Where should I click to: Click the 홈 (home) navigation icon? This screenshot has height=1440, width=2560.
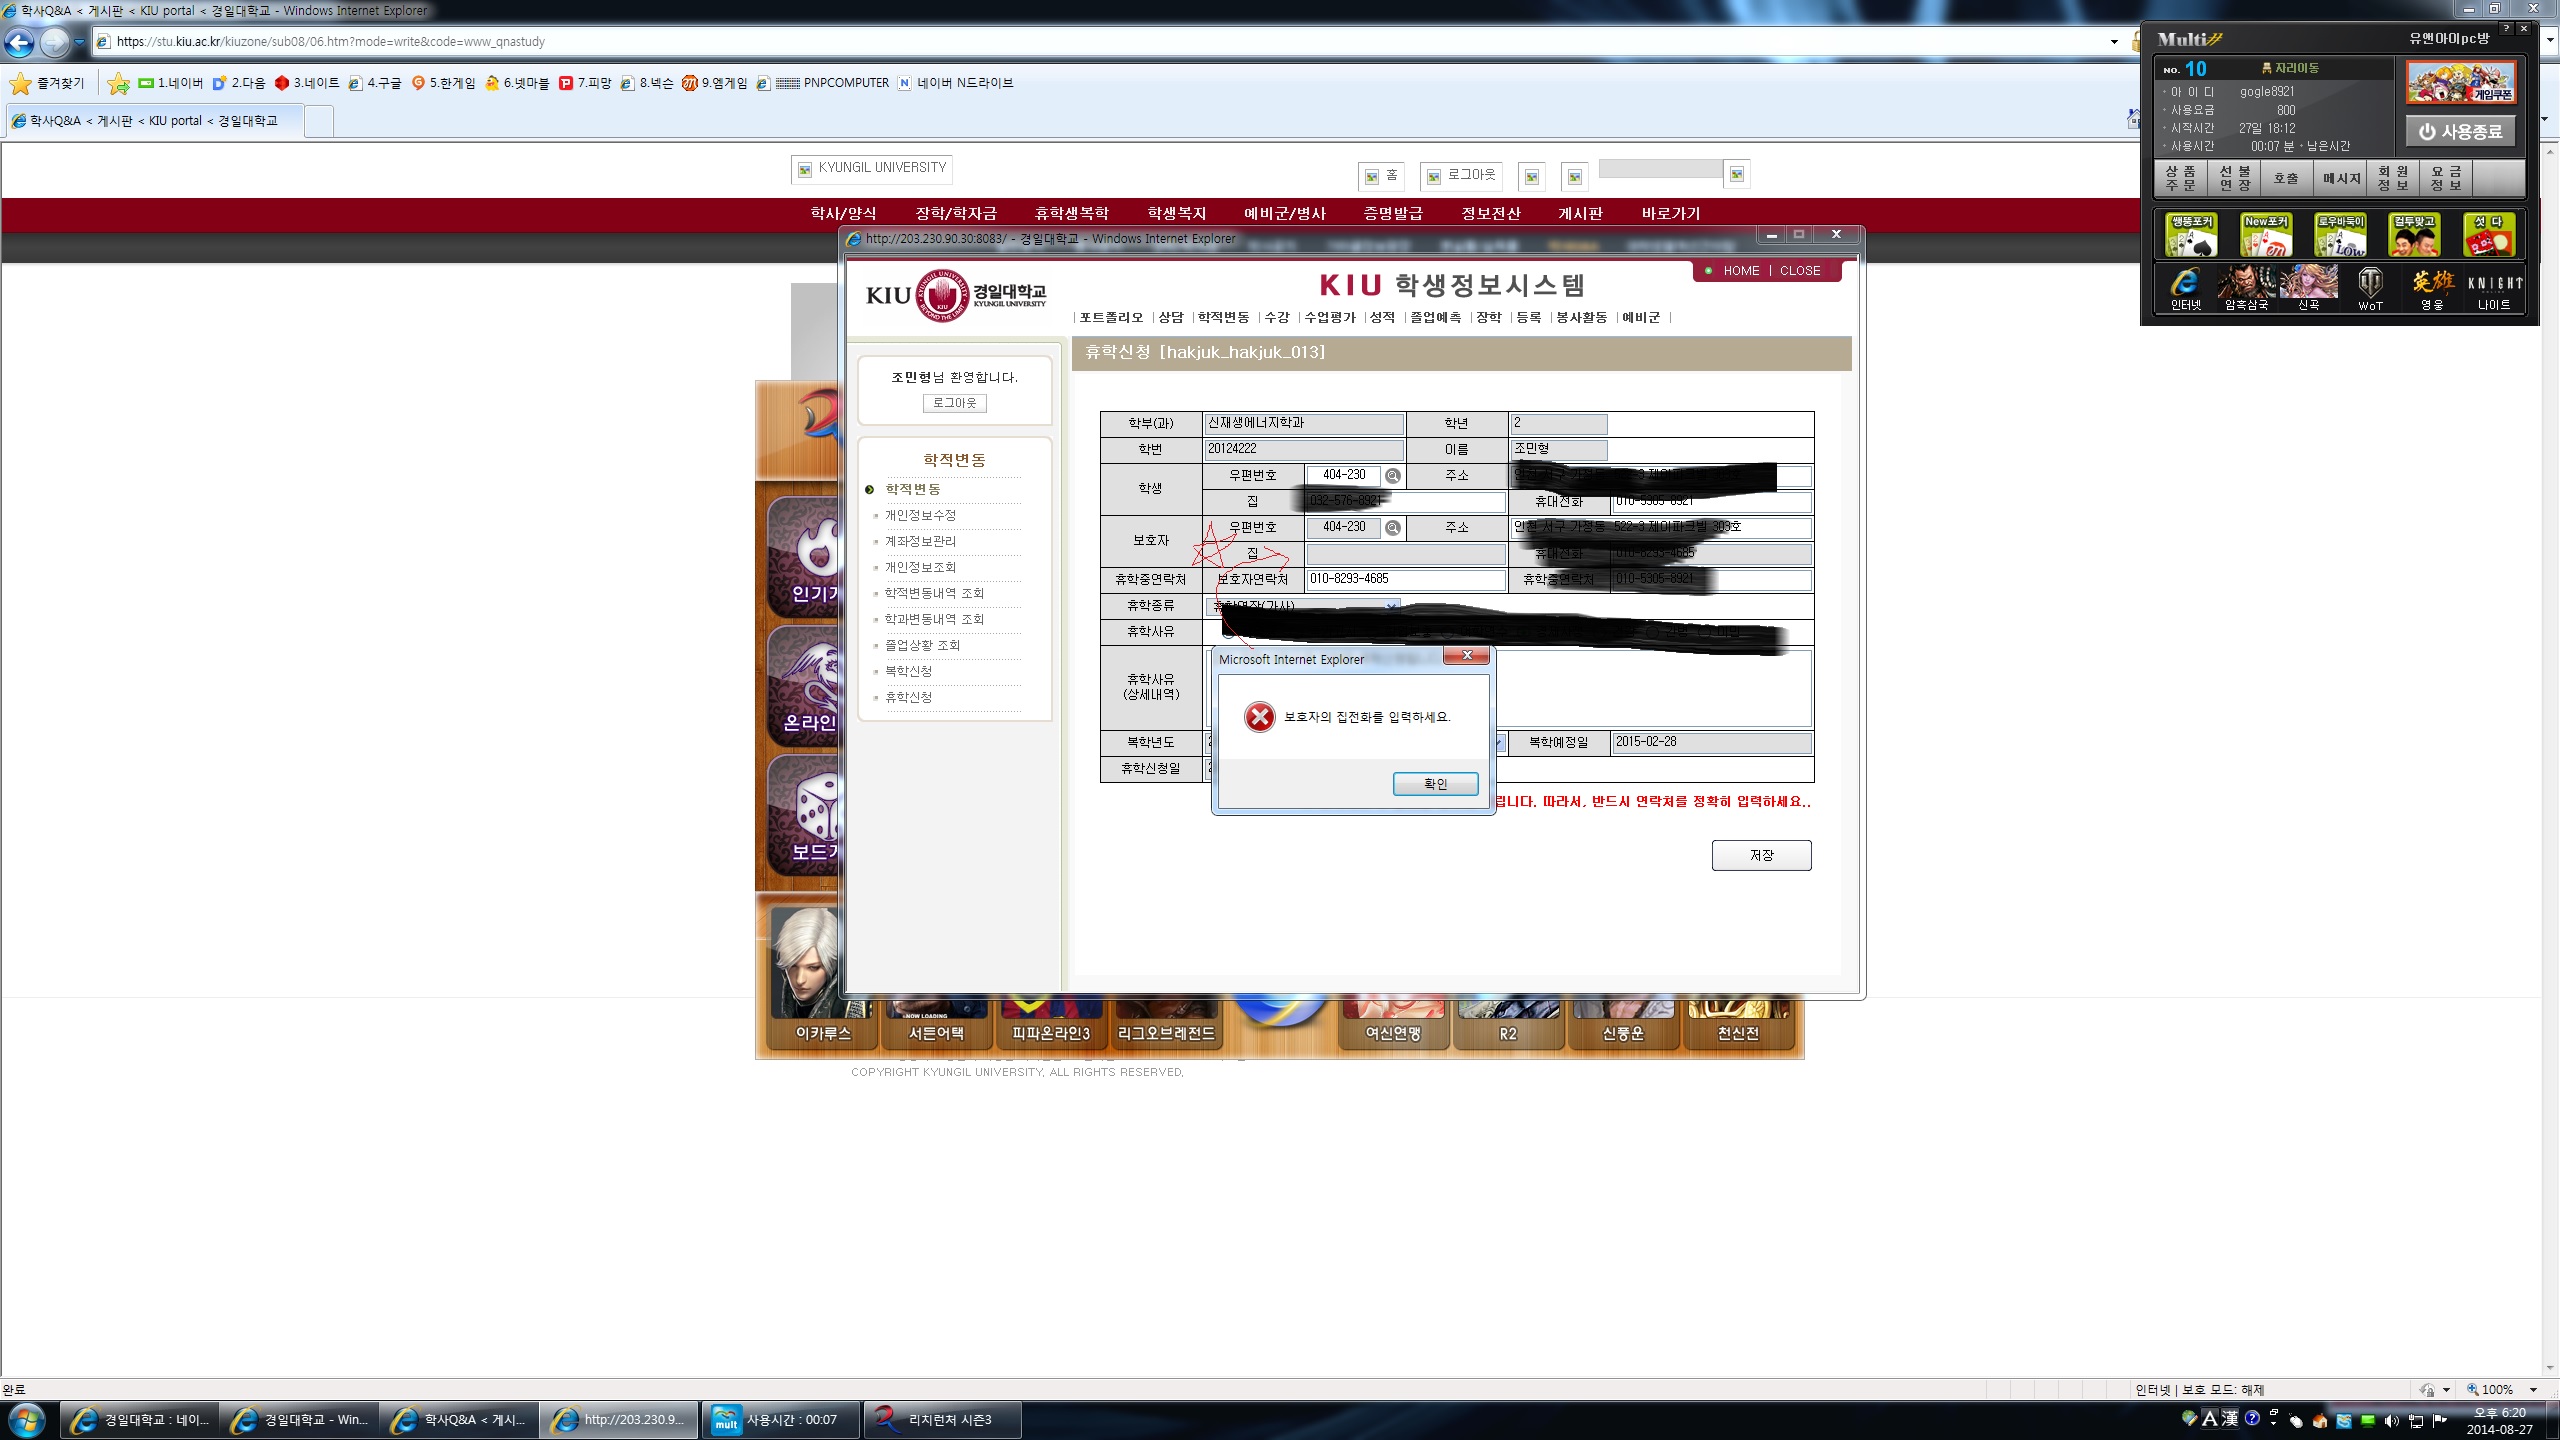click(1387, 172)
